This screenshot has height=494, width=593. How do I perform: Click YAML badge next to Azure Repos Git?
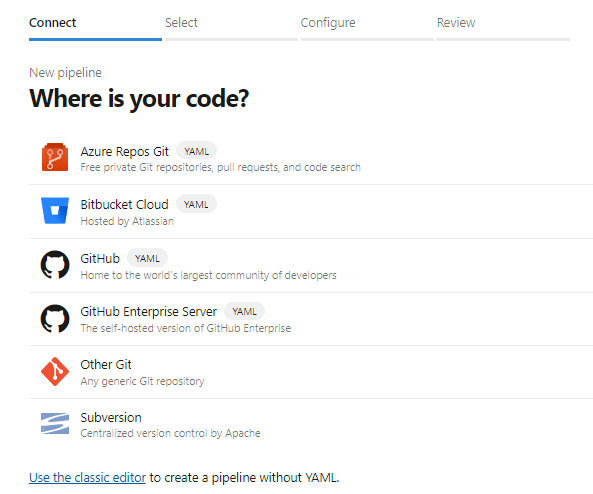(x=197, y=151)
